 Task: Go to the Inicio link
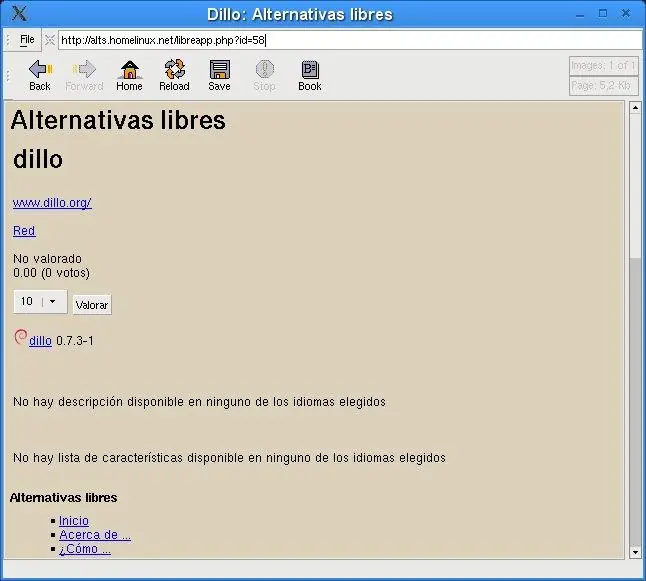pyautogui.click(x=74, y=521)
